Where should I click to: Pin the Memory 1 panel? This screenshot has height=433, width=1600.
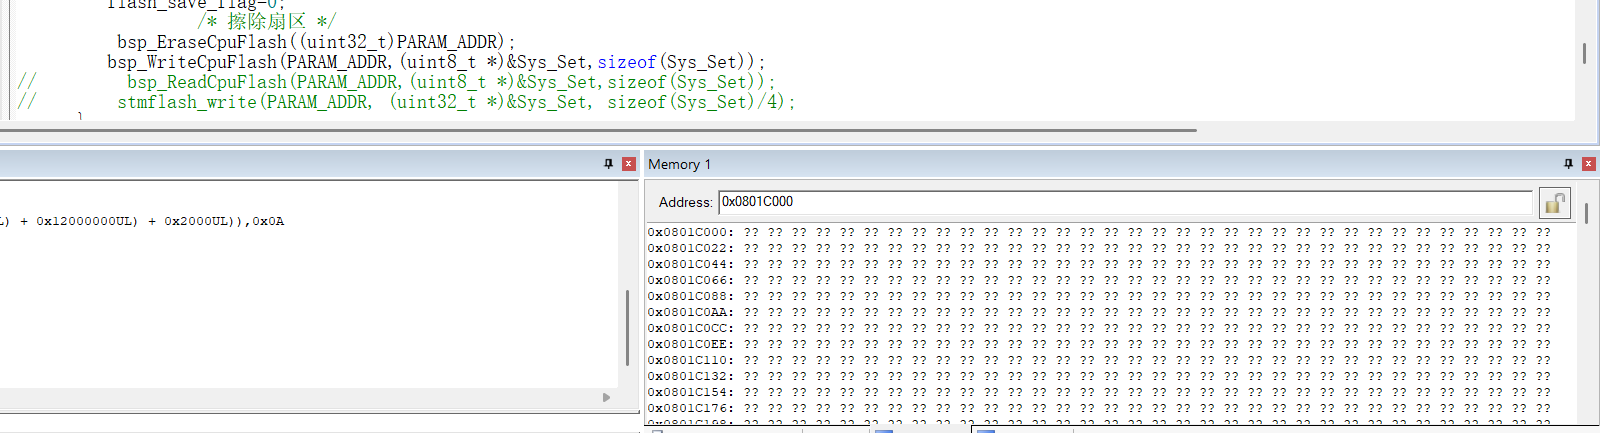click(1568, 164)
